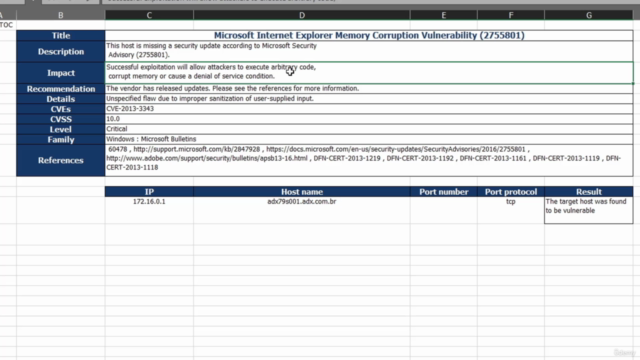Click the Result table header
Screen dimensions: 640x360
click(x=589, y=191)
